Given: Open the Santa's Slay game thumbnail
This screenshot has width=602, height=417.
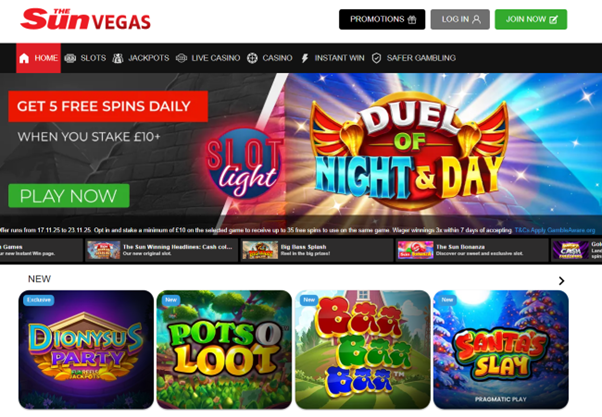Looking at the screenshot, I should 501,349.
